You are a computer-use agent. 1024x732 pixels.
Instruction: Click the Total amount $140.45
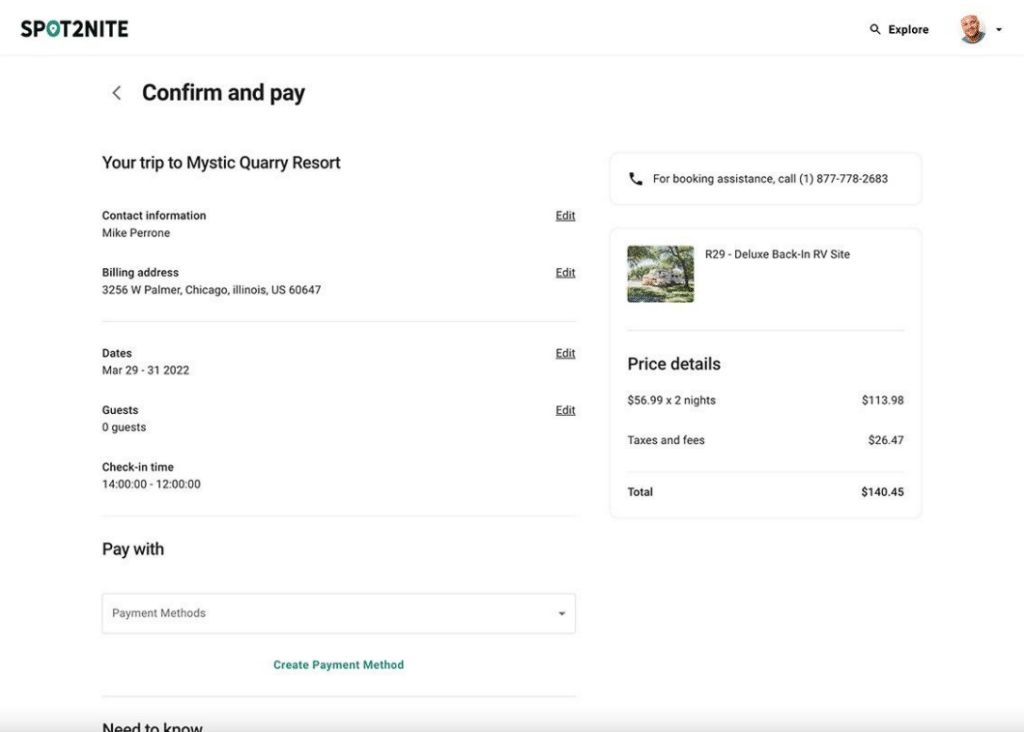882,492
